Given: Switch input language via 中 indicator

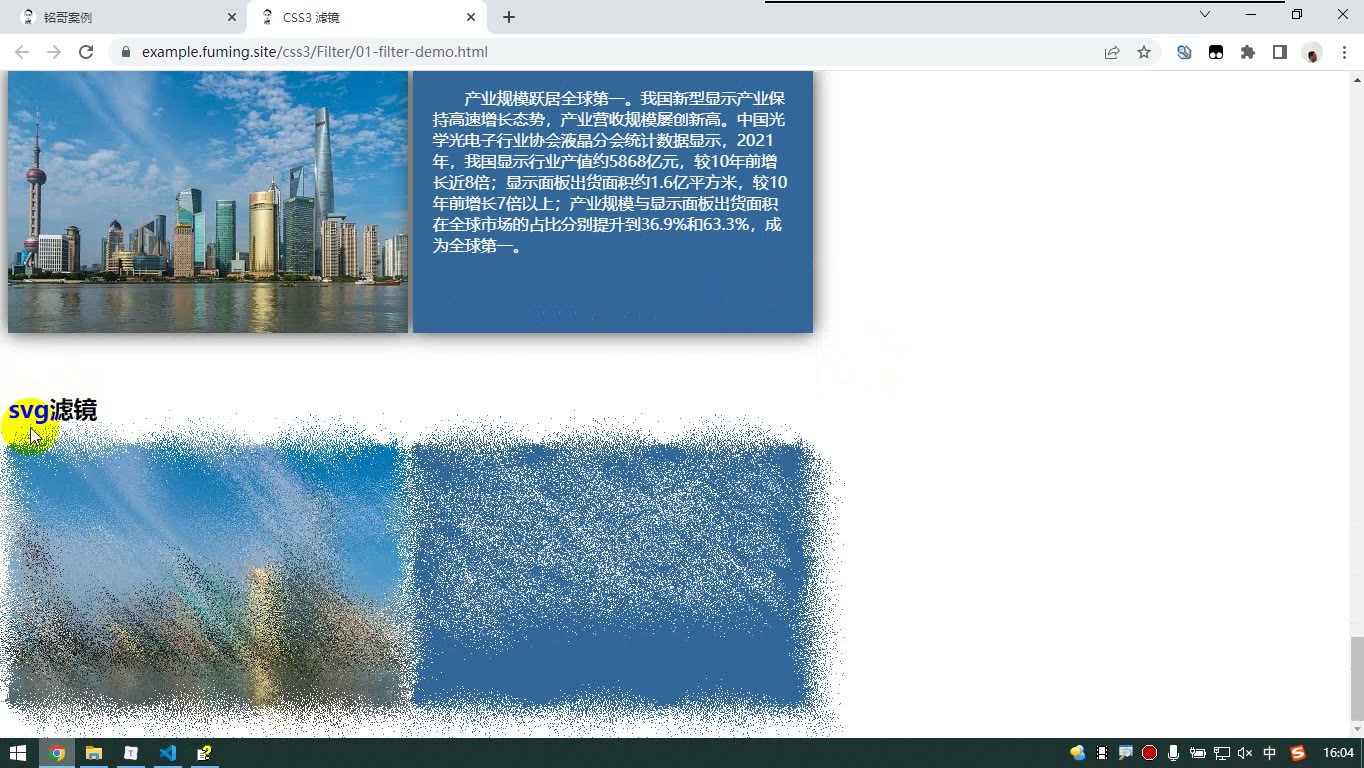Looking at the screenshot, I should pyautogui.click(x=1270, y=753).
